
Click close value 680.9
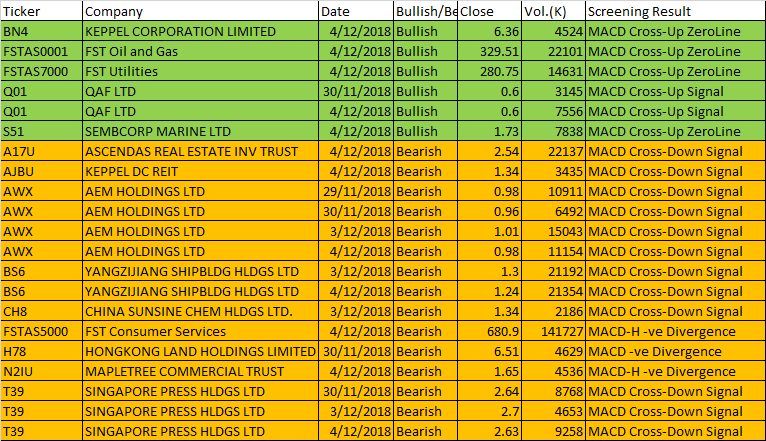pos(489,332)
